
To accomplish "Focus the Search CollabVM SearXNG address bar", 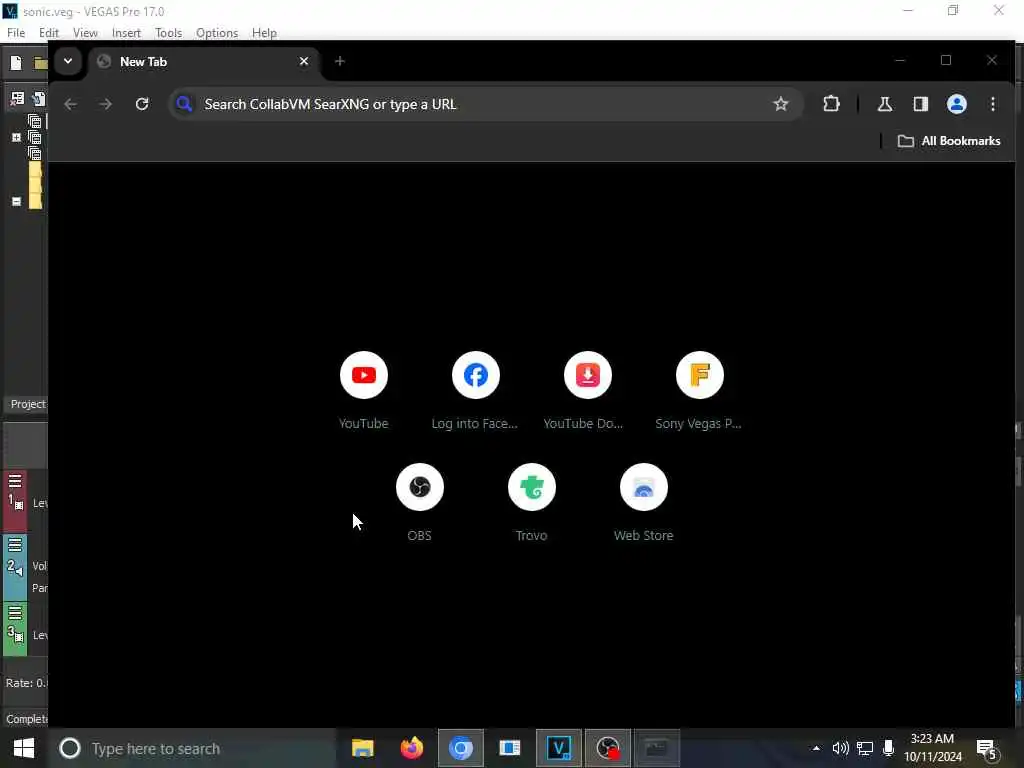I will [485, 104].
